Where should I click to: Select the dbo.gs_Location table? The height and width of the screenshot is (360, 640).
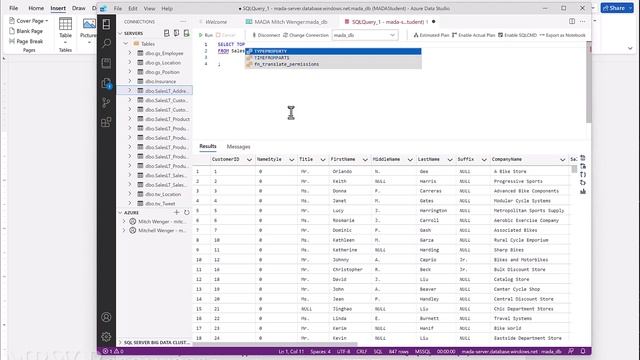click(x=163, y=62)
